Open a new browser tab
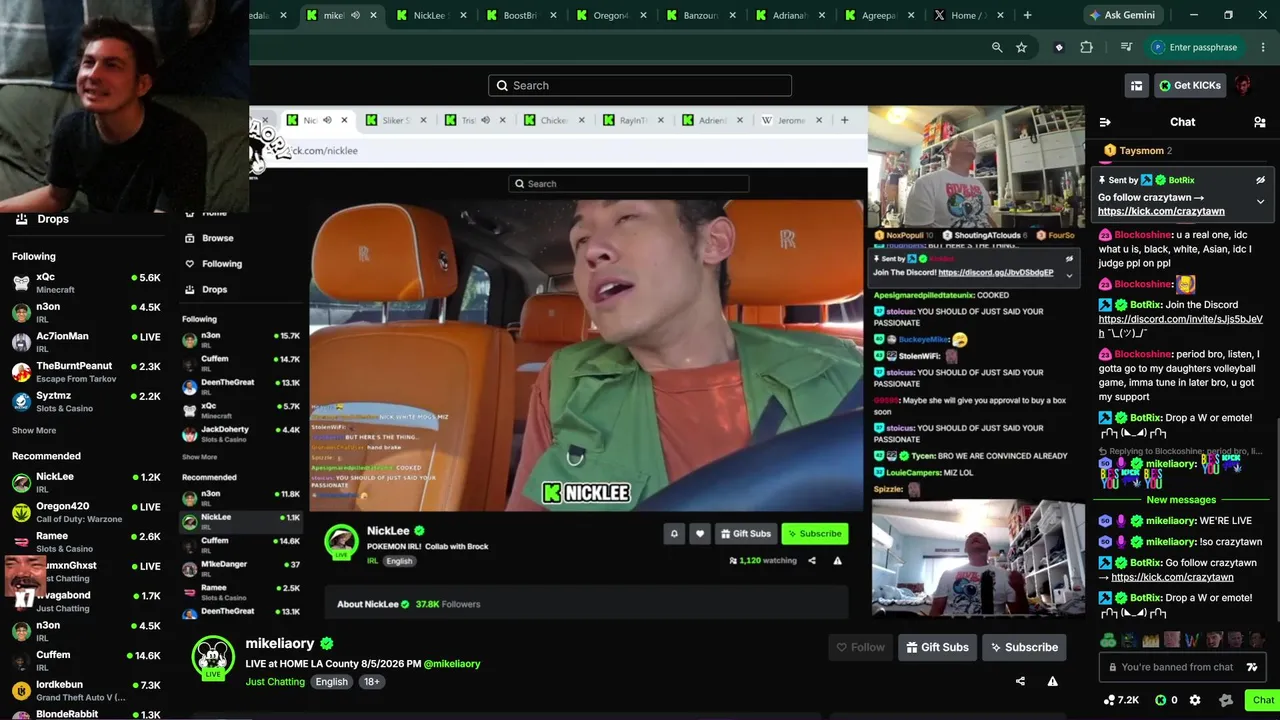 pyautogui.click(x=1027, y=15)
